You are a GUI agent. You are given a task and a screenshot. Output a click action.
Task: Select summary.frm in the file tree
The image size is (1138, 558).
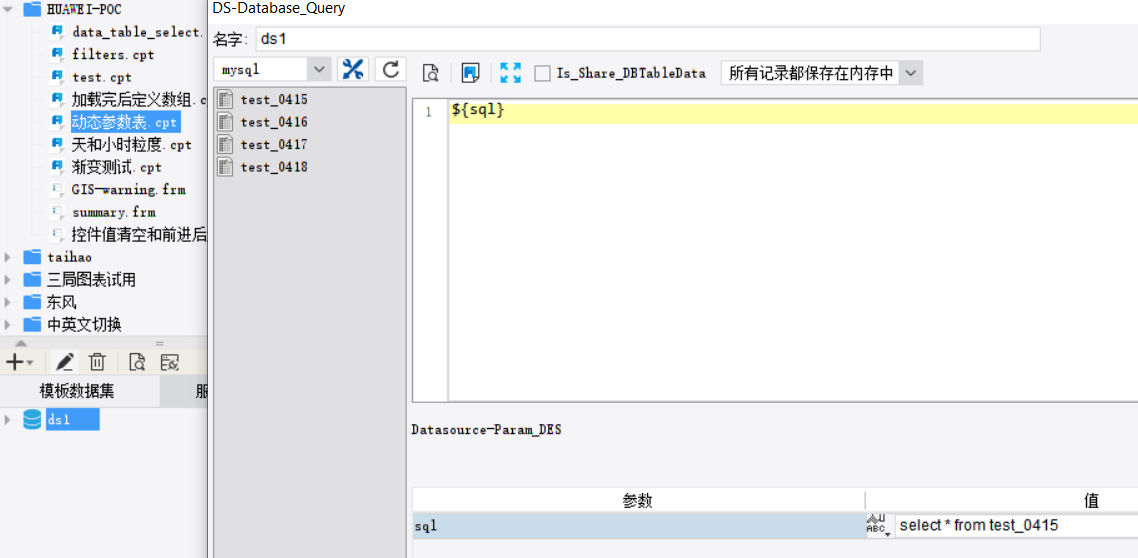(114, 212)
